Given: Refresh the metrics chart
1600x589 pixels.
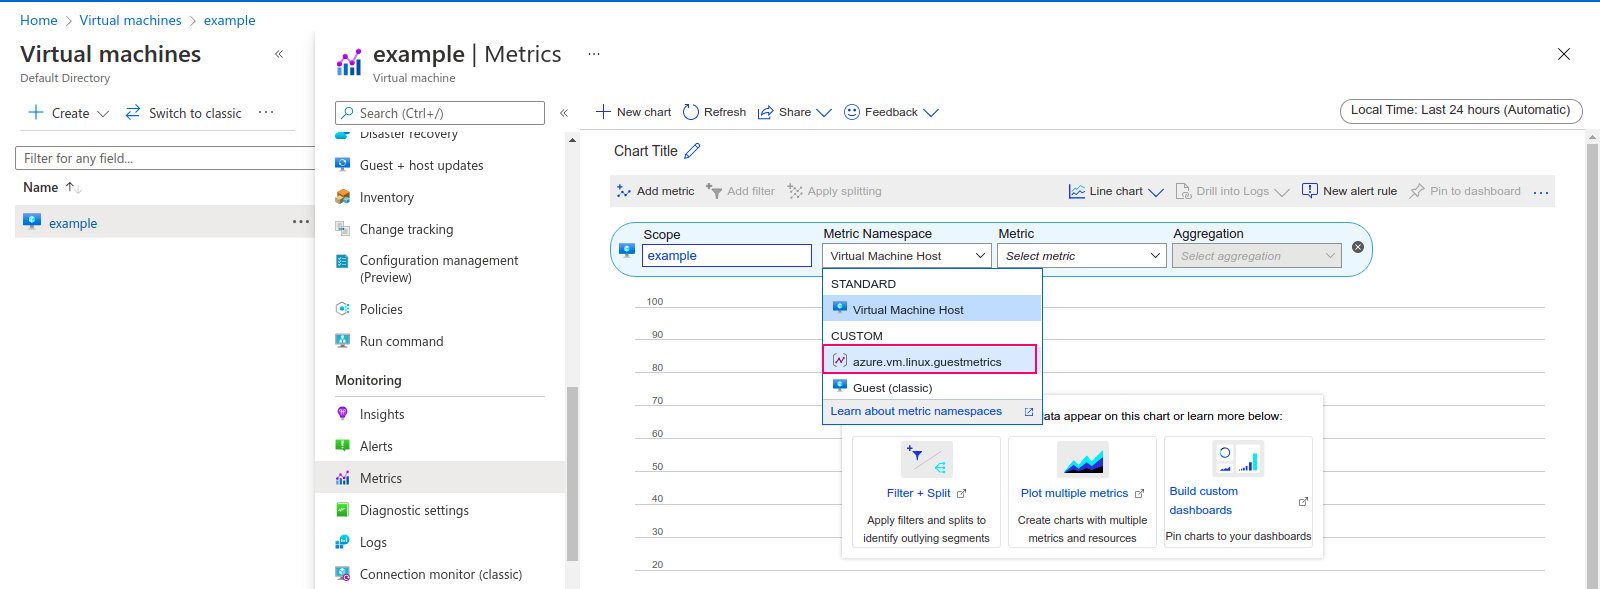Looking at the screenshot, I should [714, 112].
